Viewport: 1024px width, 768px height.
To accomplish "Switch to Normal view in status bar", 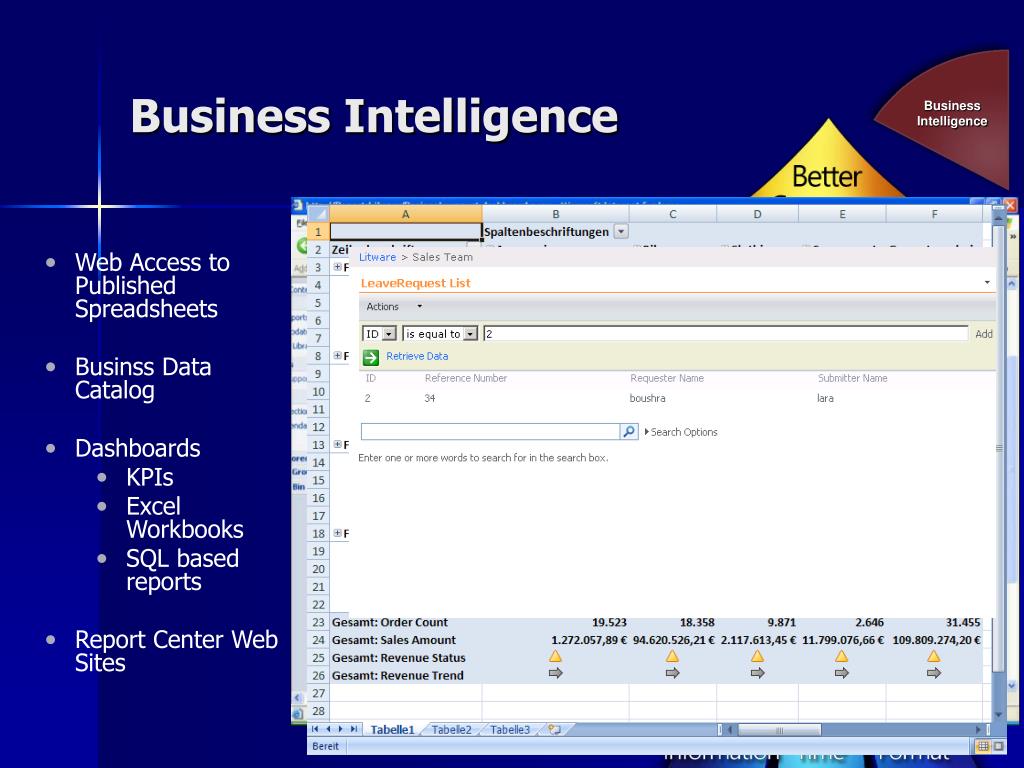I will pos(982,746).
